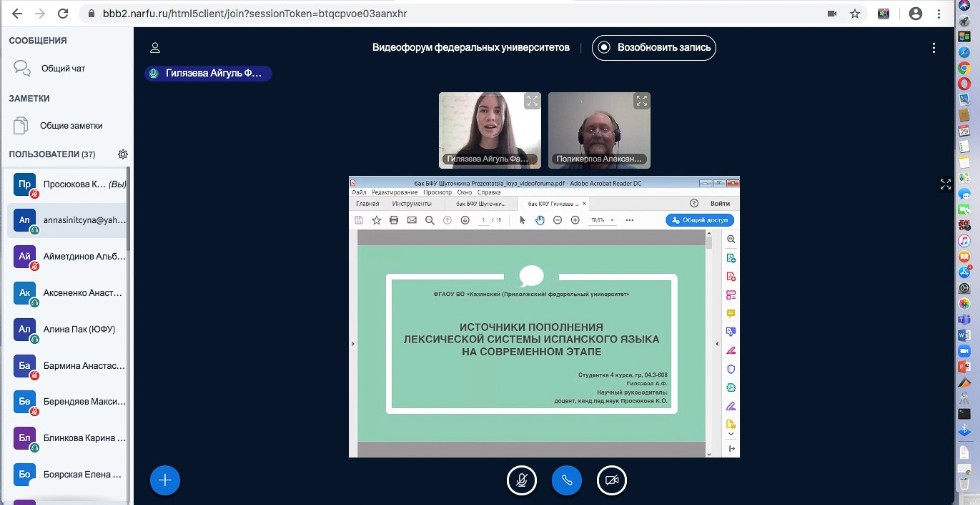
Task: Toggle webcam sharing button
Action: point(611,480)
